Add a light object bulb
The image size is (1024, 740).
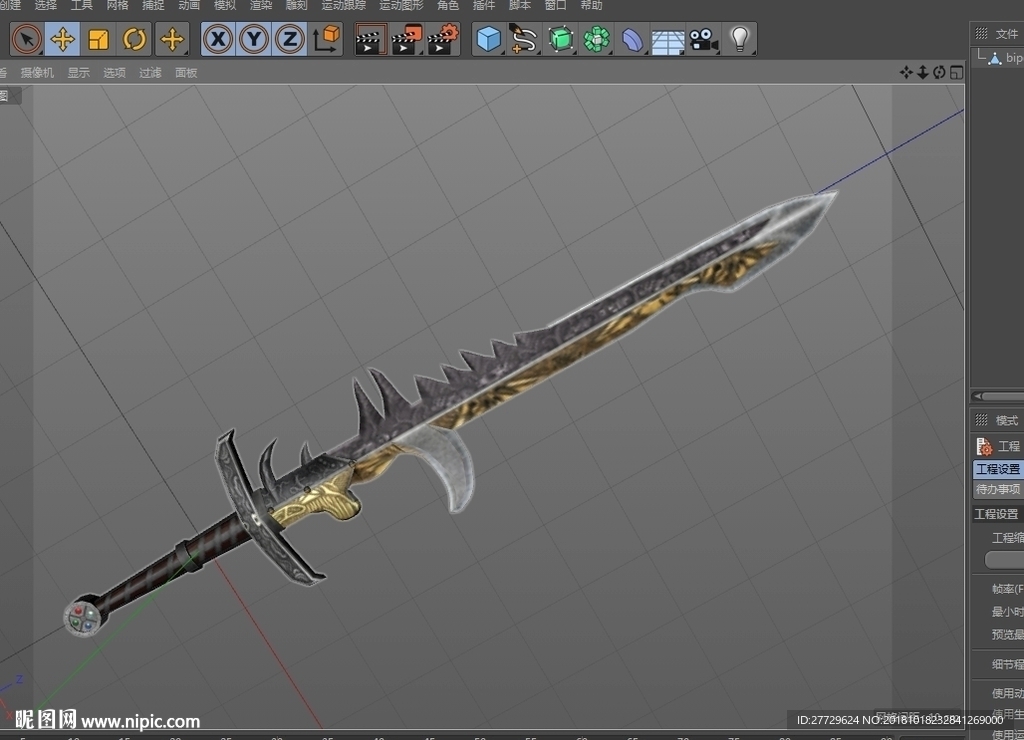click(x=739, y=39)
